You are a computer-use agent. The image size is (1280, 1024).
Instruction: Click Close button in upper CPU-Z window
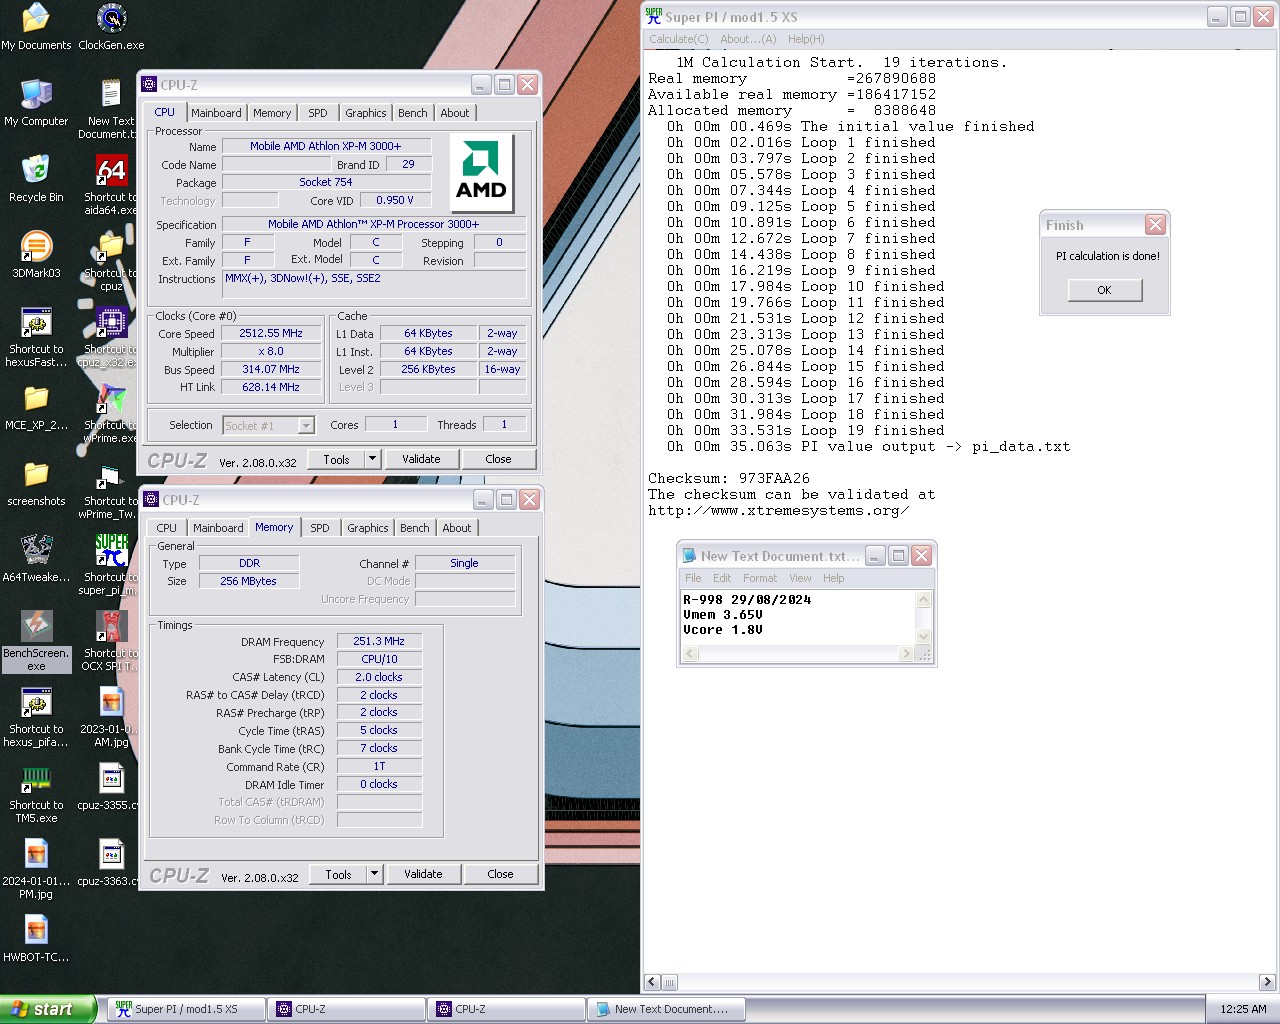[x=498, y=459]
